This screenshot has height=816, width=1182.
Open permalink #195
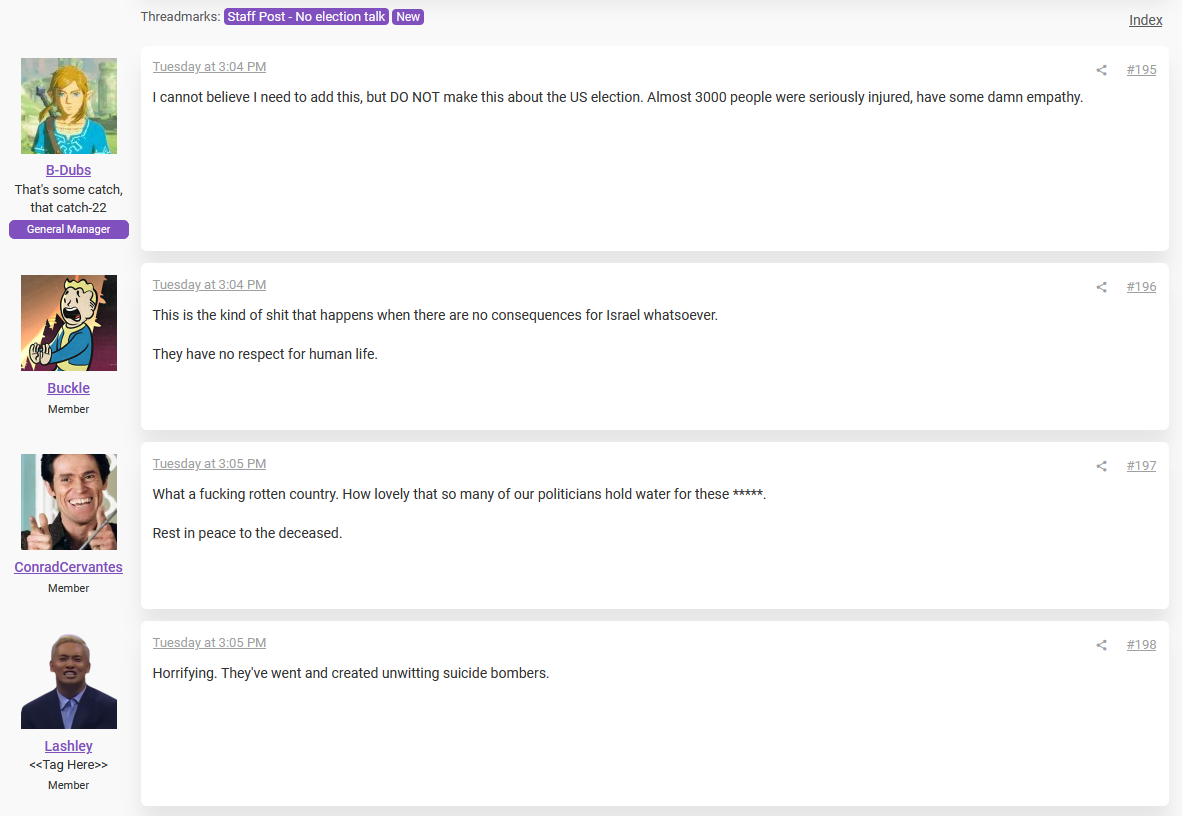(1141, 70)
